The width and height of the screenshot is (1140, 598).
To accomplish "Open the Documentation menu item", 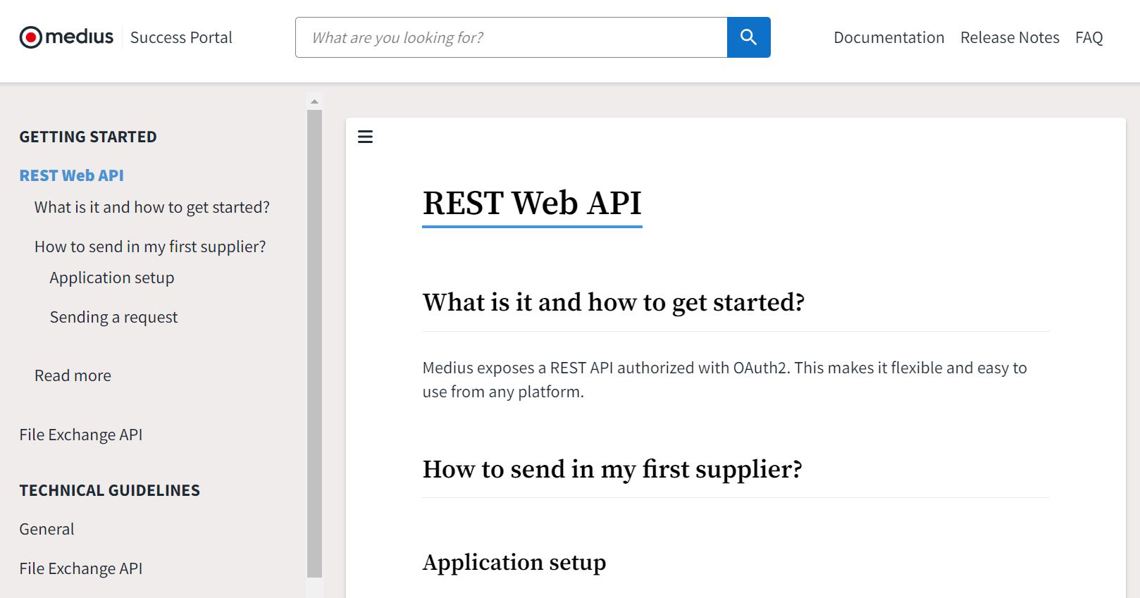I will click(888, 38).
